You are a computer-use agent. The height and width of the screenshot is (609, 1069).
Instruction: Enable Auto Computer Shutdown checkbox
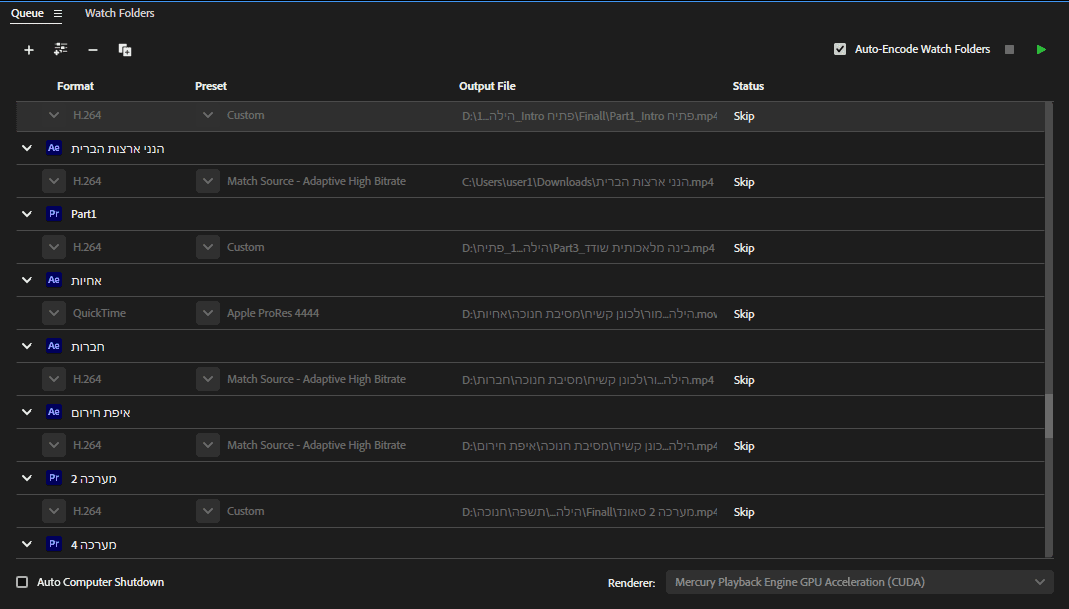[x=22, y=582]
